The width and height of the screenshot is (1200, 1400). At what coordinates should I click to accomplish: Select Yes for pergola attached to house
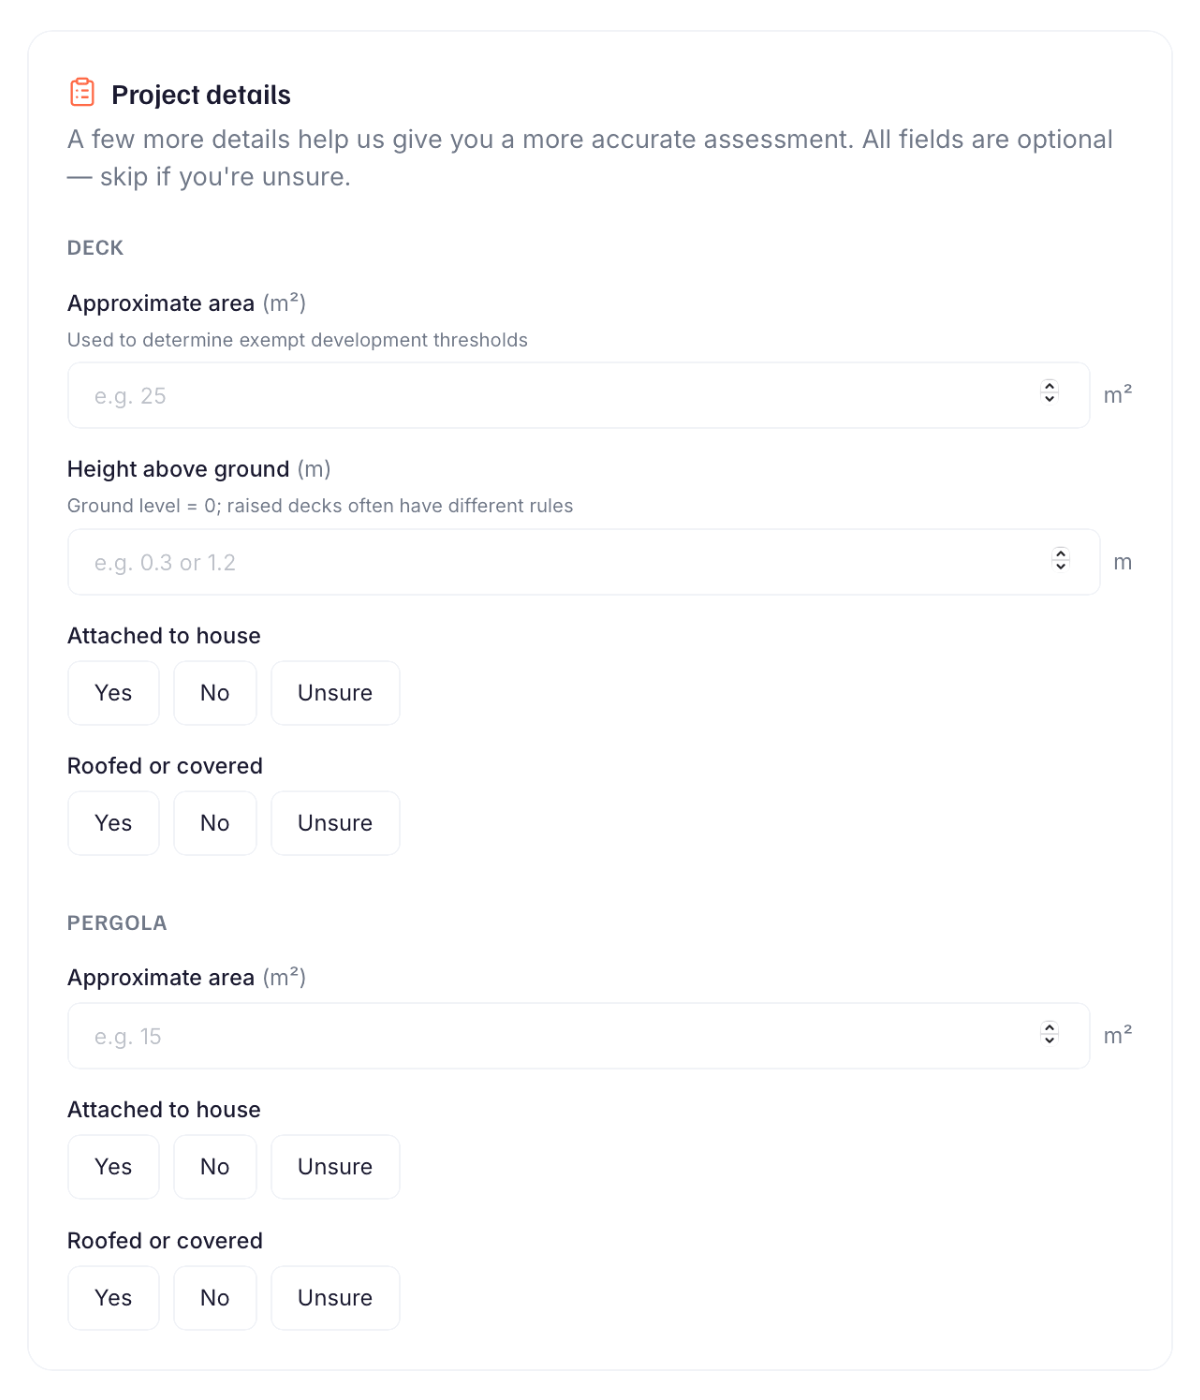pos(113,1166)
